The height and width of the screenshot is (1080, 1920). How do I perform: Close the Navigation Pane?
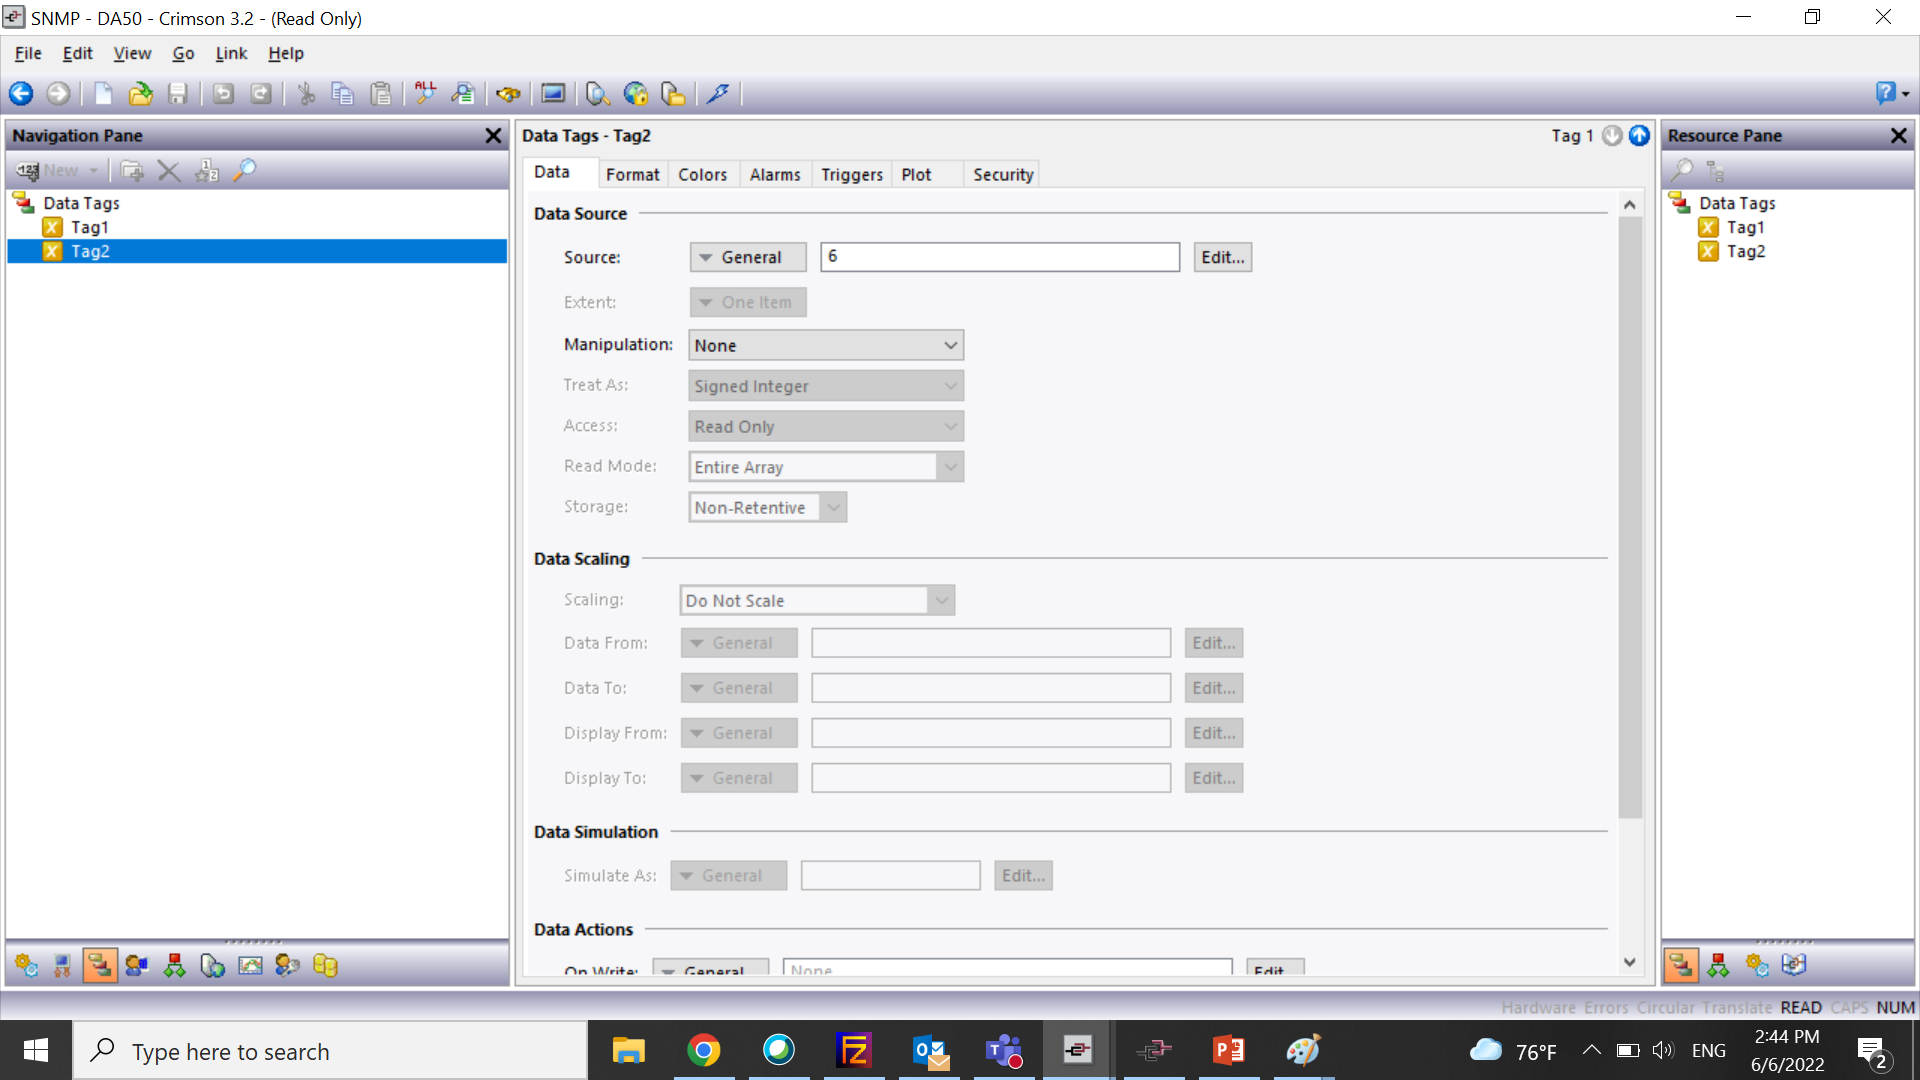(x=493, y=136)
